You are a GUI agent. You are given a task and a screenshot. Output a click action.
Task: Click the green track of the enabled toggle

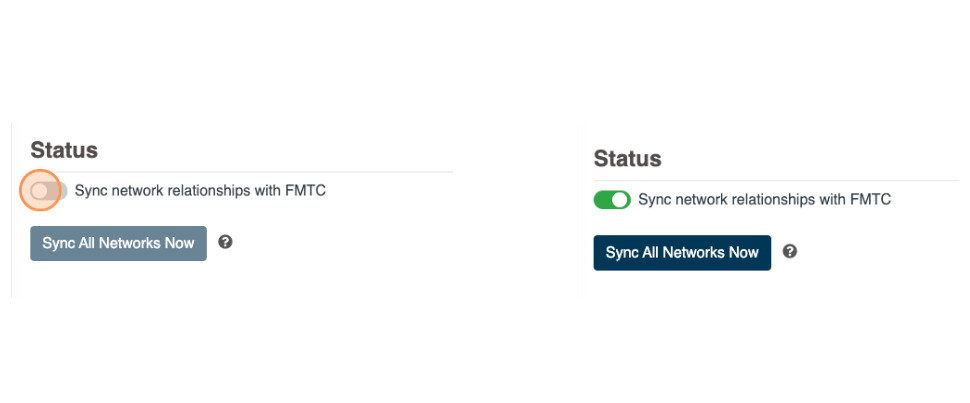click(x=602, y=200)
